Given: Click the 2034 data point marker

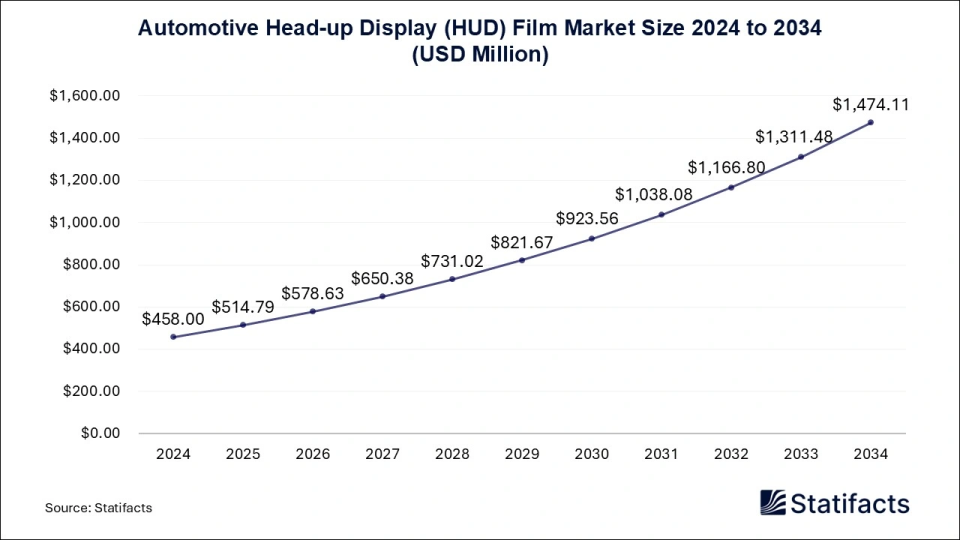Looking at the screenshot, I should click(x=871, y=122).
